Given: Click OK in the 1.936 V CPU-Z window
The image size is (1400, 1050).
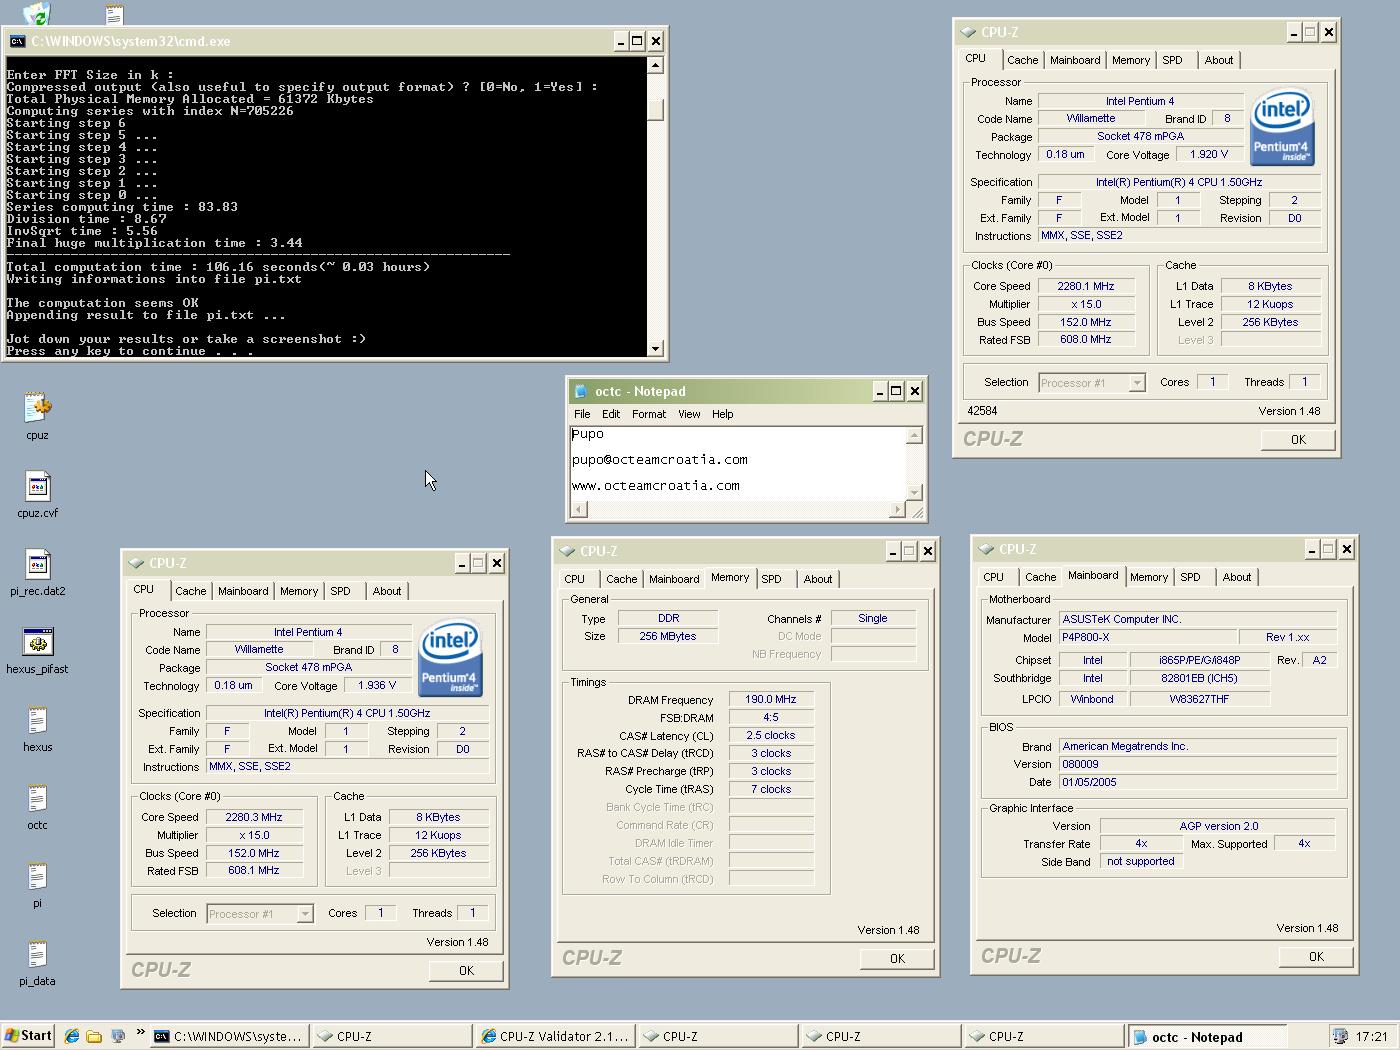Looking at the screenshot, I should (x=466, y=970).
